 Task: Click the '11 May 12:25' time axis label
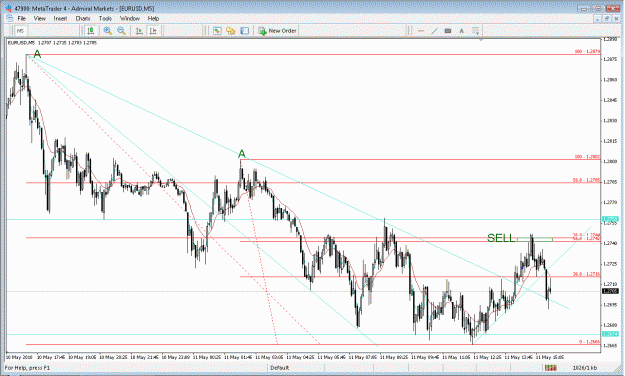pyautogui.click(x=487, y=357)
